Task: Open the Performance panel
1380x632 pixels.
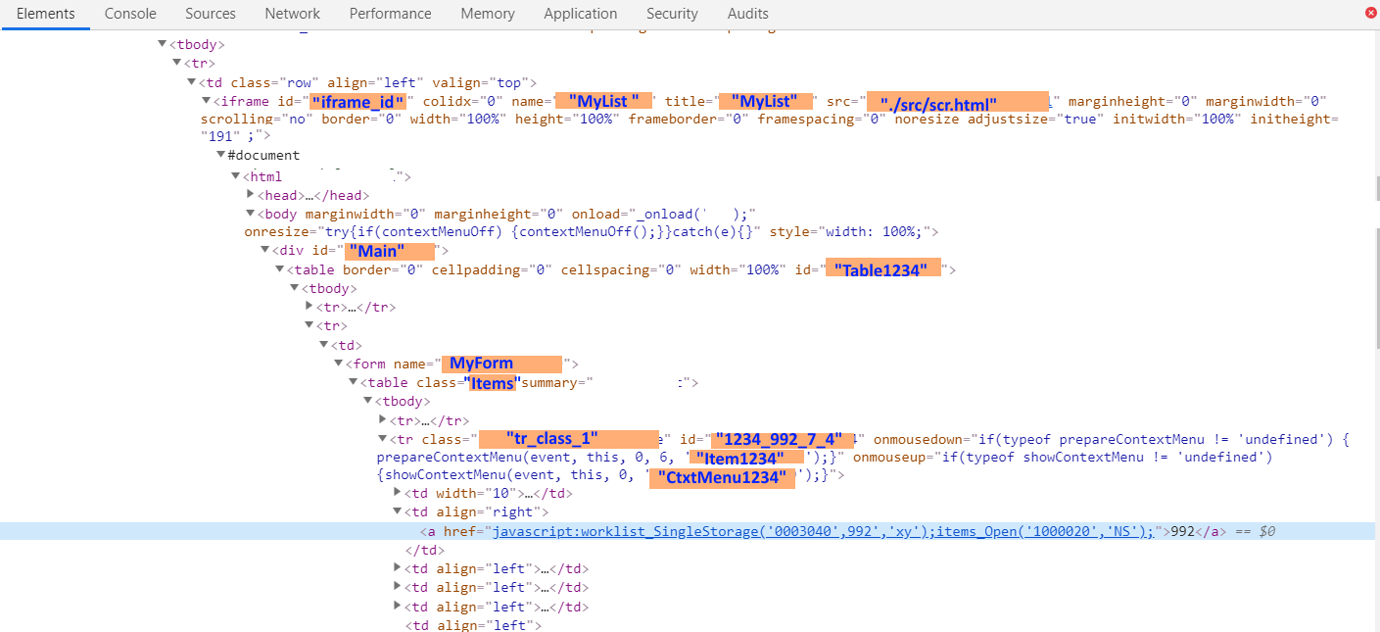Action: pos(390,13)
